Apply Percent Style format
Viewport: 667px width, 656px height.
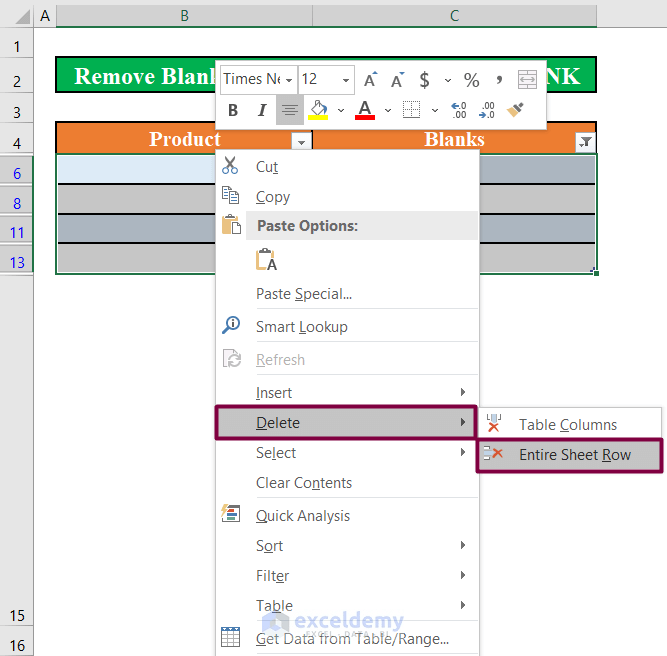point(471,80)
